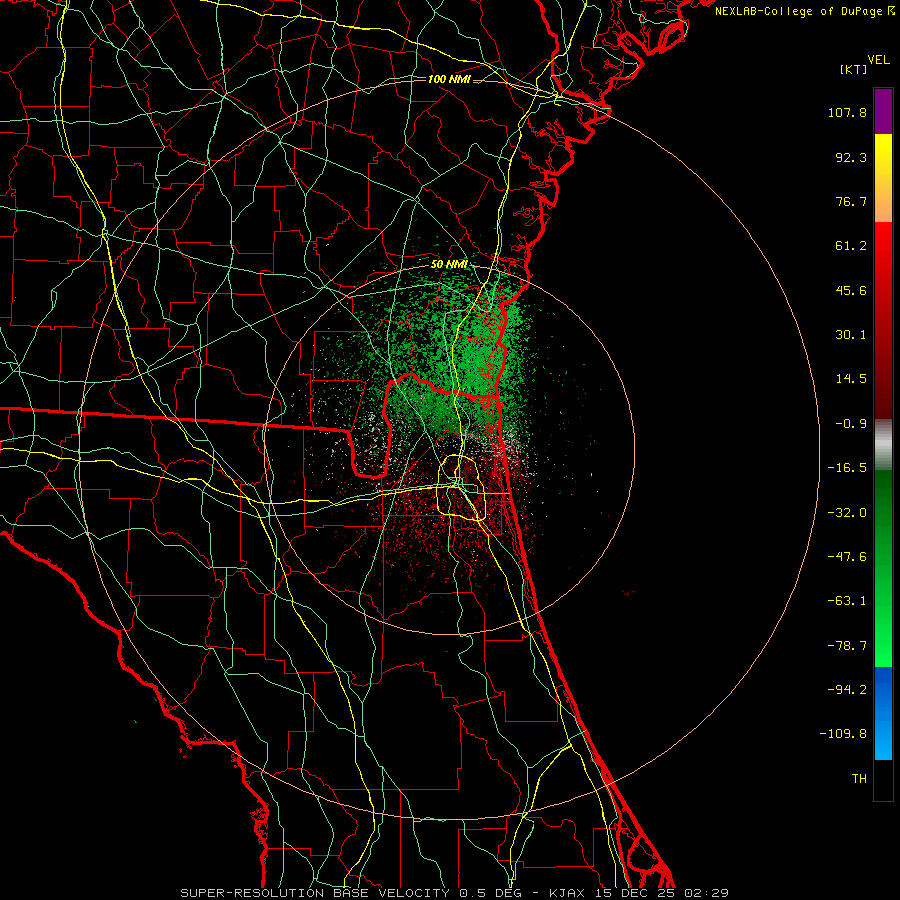Click the -94.2 legend value
Image resolution: width=900 pixels, height=900 pixels.
pyautogui.click(x=847, y=690)
